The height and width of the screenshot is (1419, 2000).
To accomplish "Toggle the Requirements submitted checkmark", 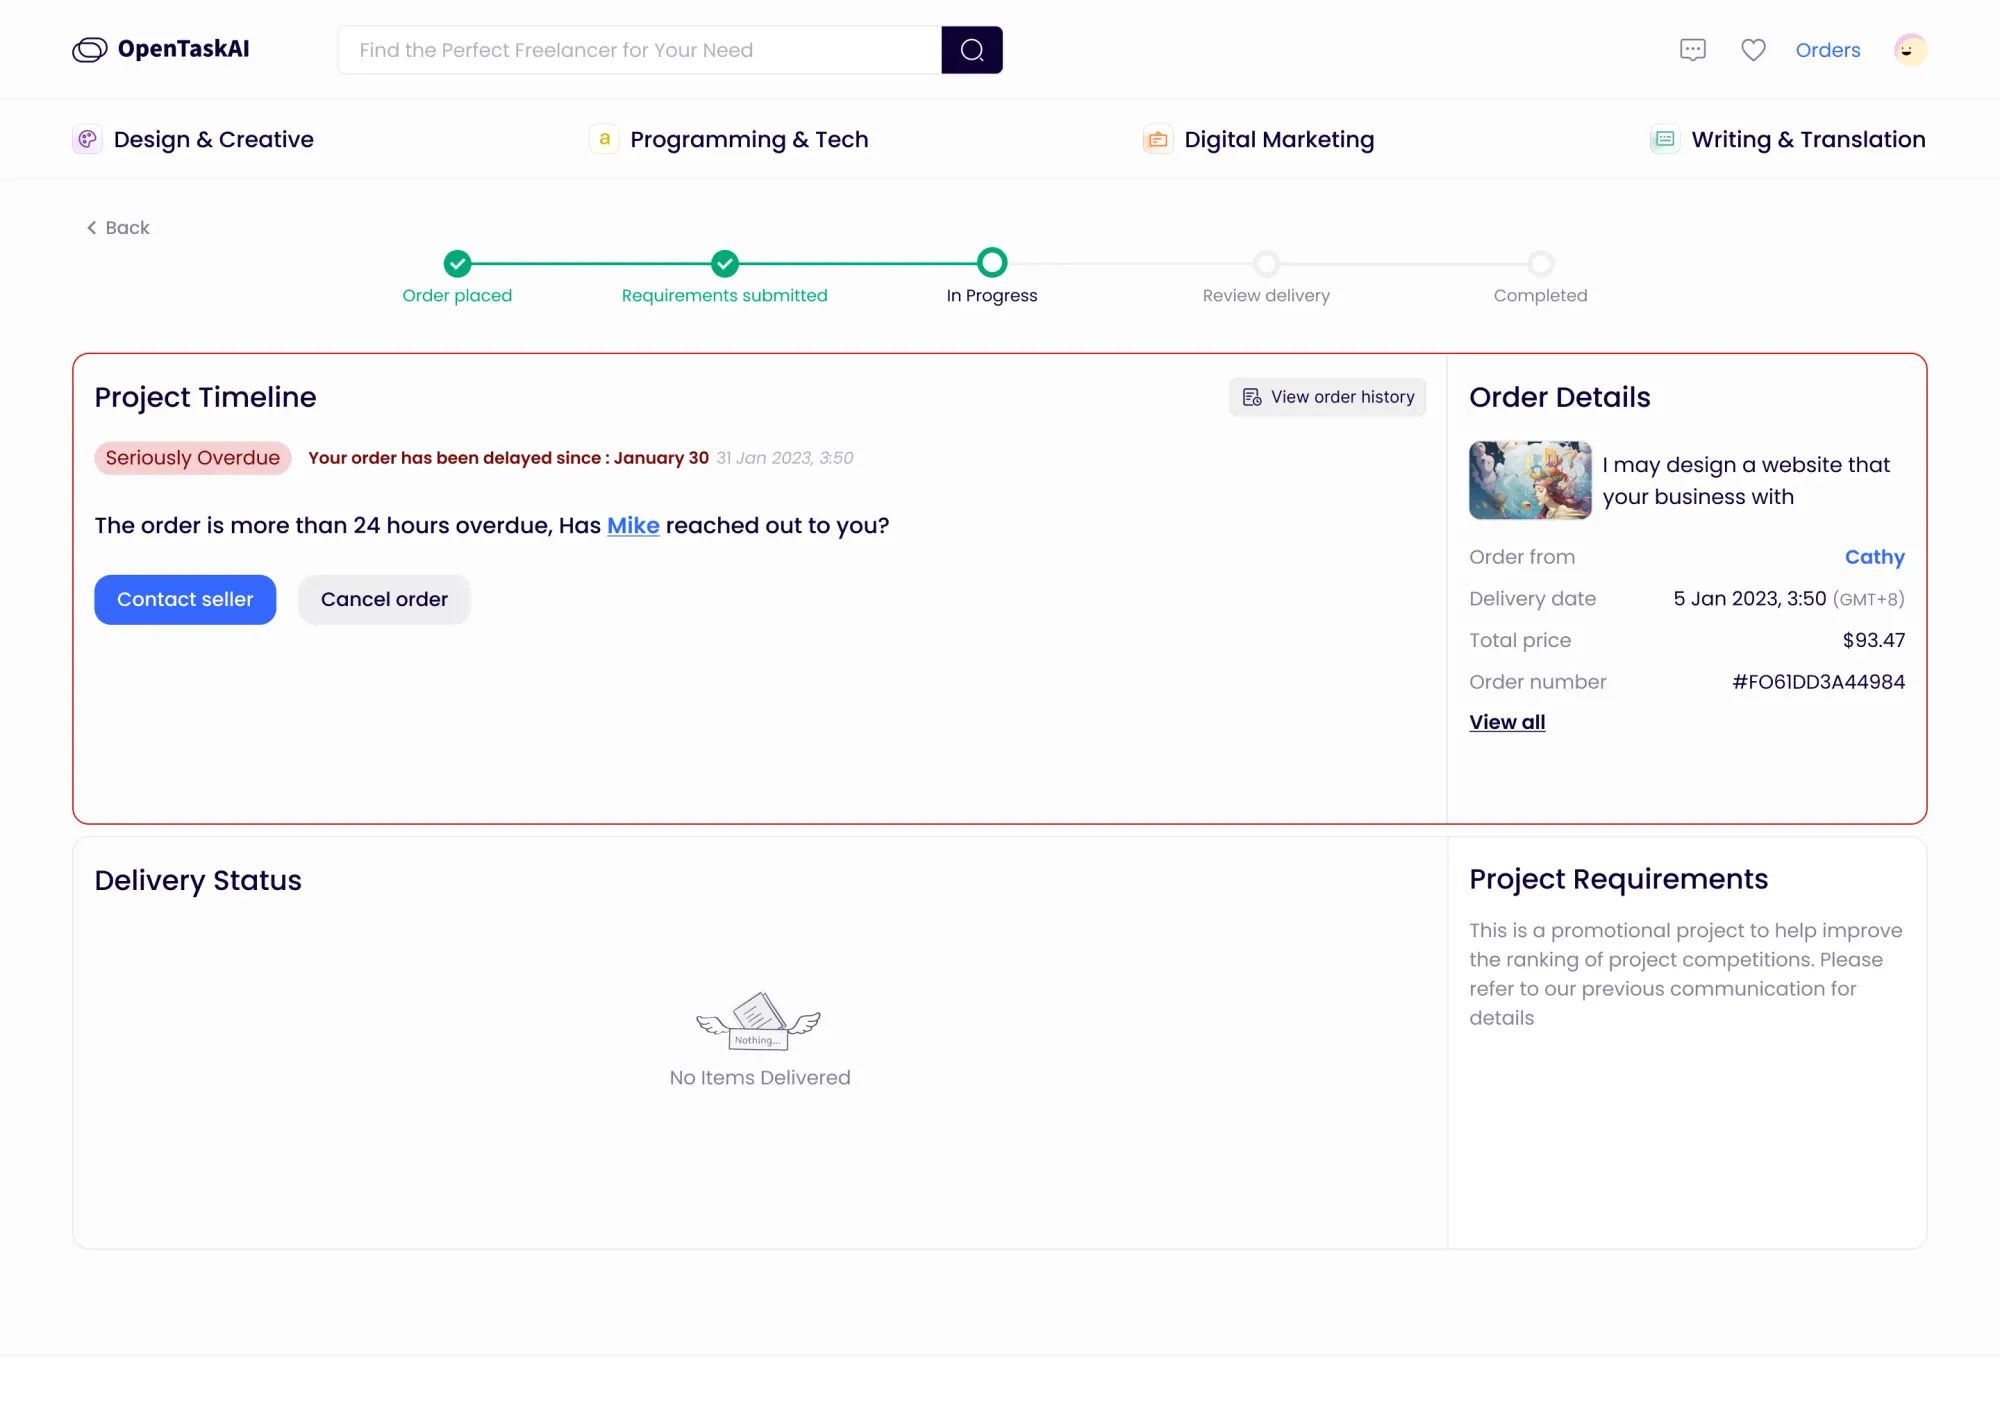I will 724,264.
